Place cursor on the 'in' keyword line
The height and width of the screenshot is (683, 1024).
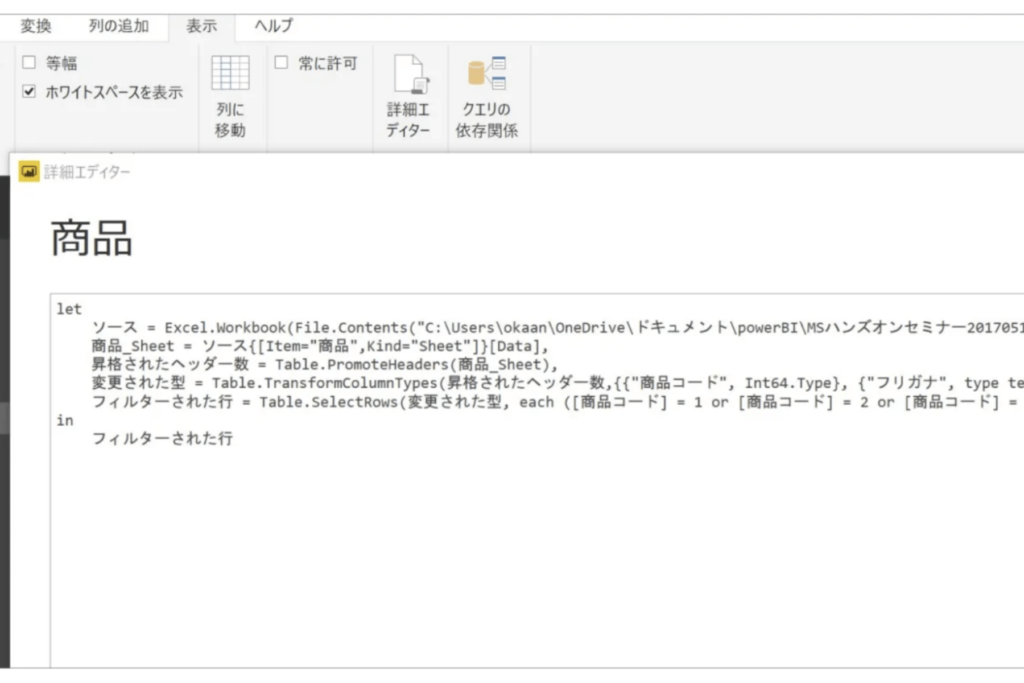click(x=65, y=420)
